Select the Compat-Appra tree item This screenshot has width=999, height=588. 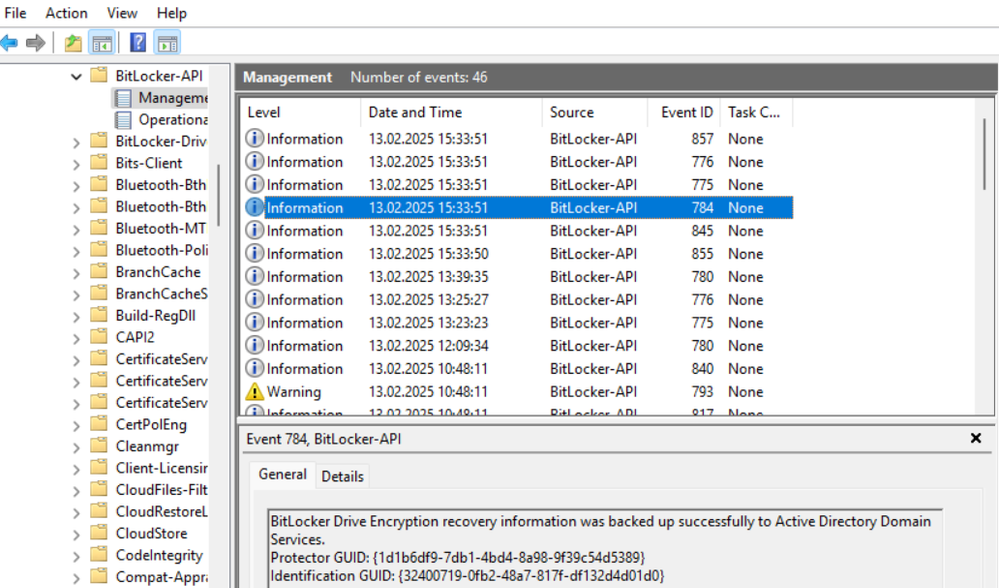coord(161,577)
